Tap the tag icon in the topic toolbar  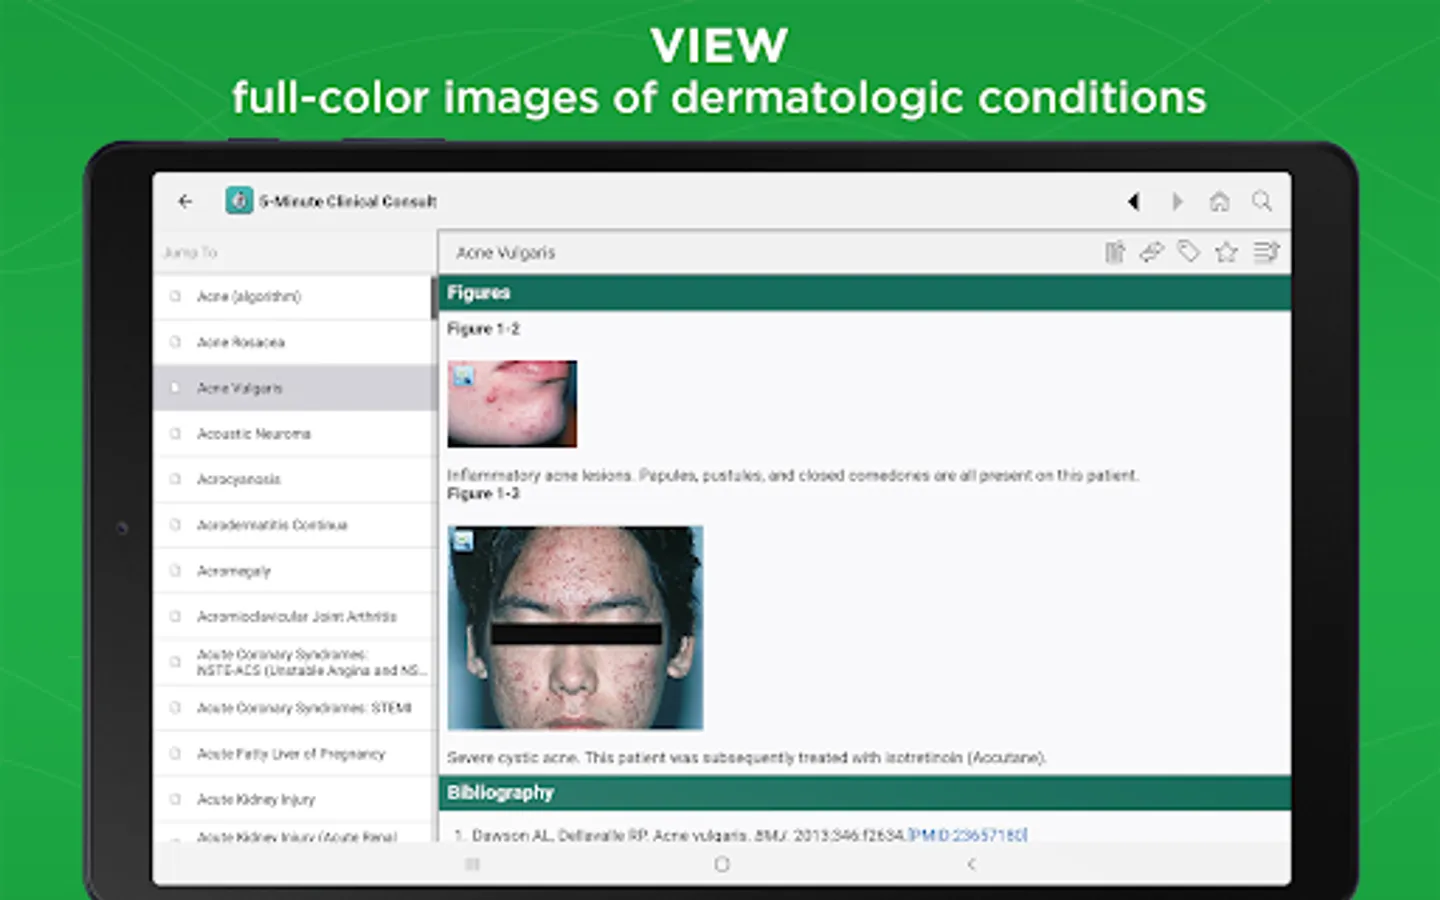click(x=1188, y=252)
